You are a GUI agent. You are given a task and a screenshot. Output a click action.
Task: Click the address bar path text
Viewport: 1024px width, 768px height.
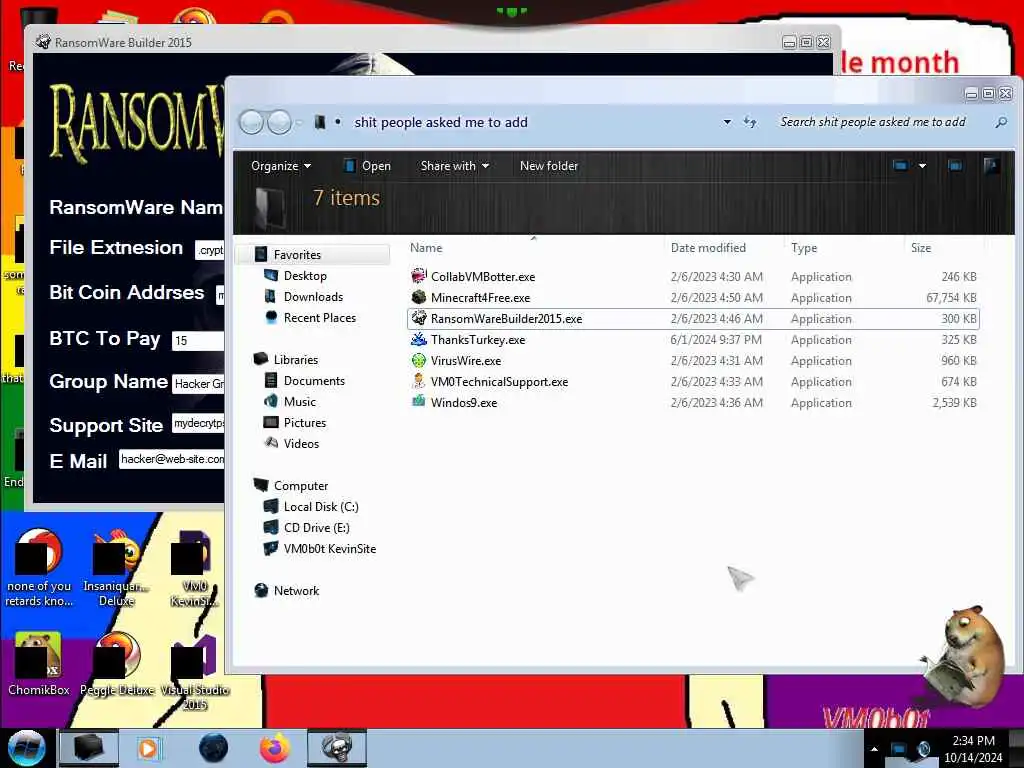click(x=441, y=122)
